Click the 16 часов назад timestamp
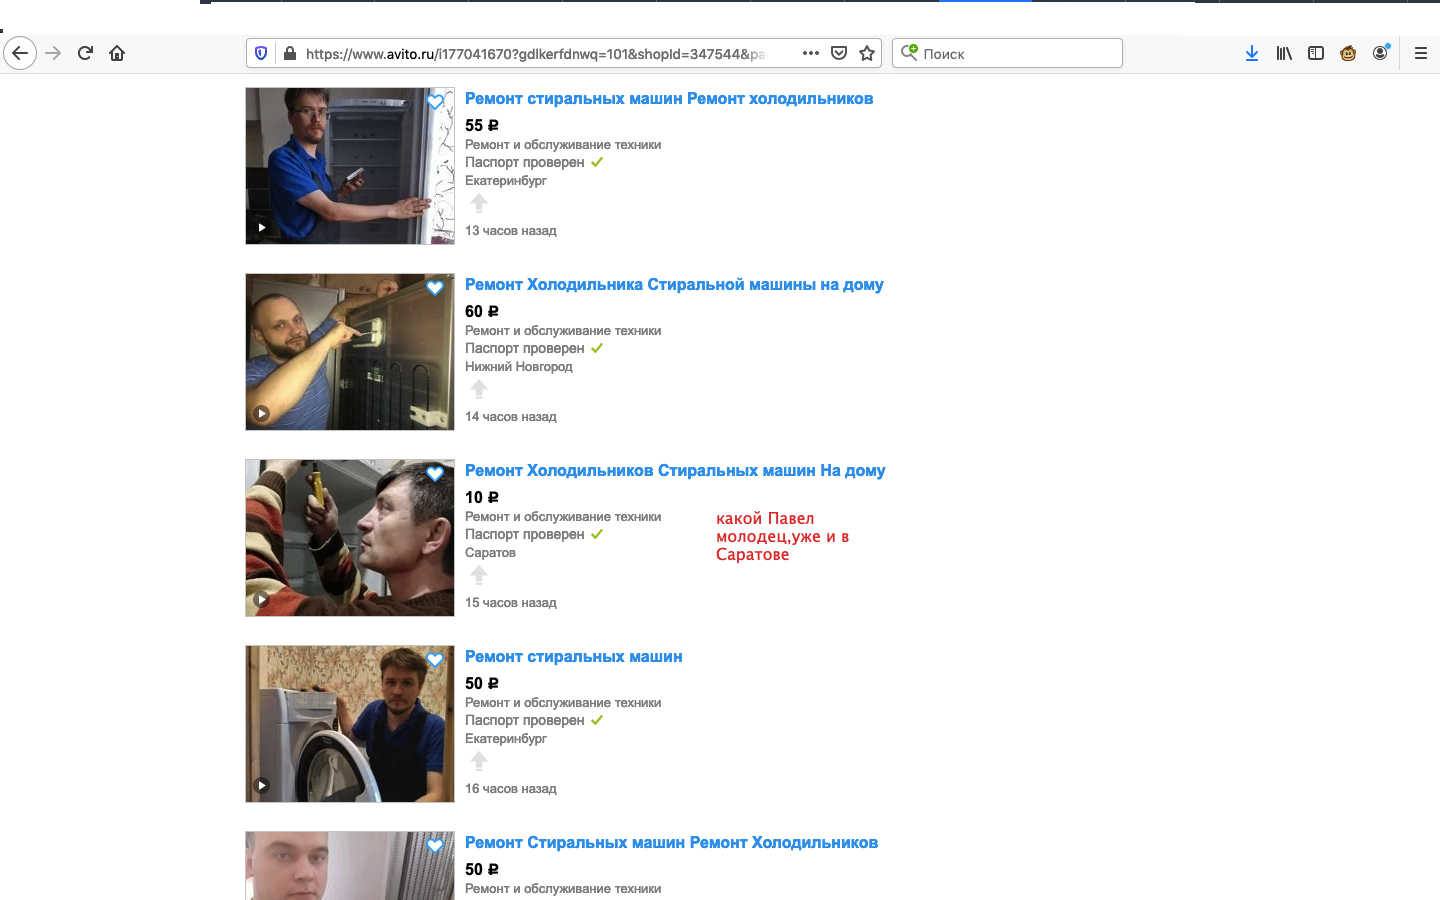The image size is (1440, 900). [511, 789]
